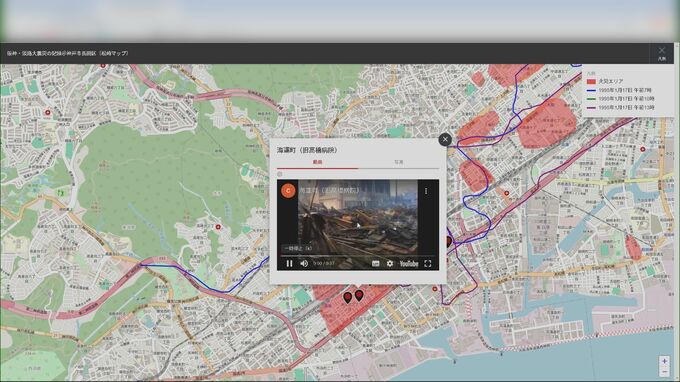Open the video settings gear
The width and height of the screenshot is (680, 382).
tap(390, 263)
